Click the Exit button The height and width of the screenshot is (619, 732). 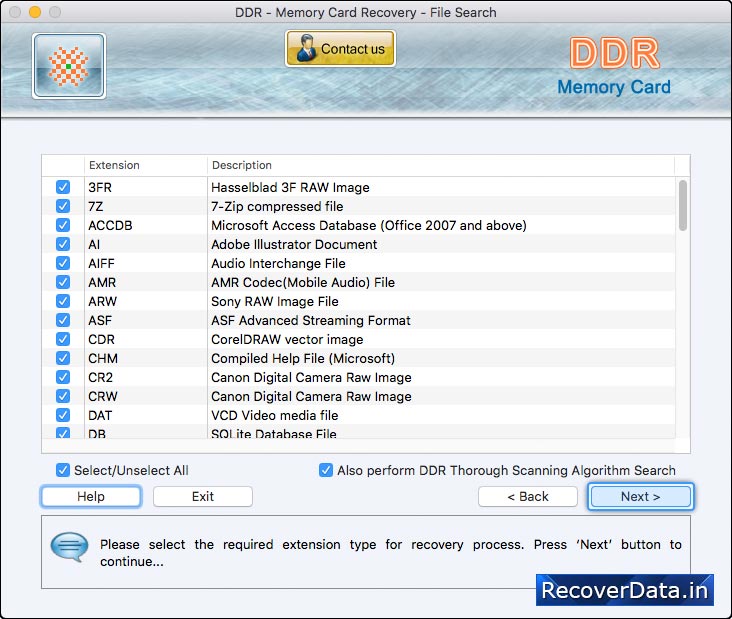coord(203,496)
